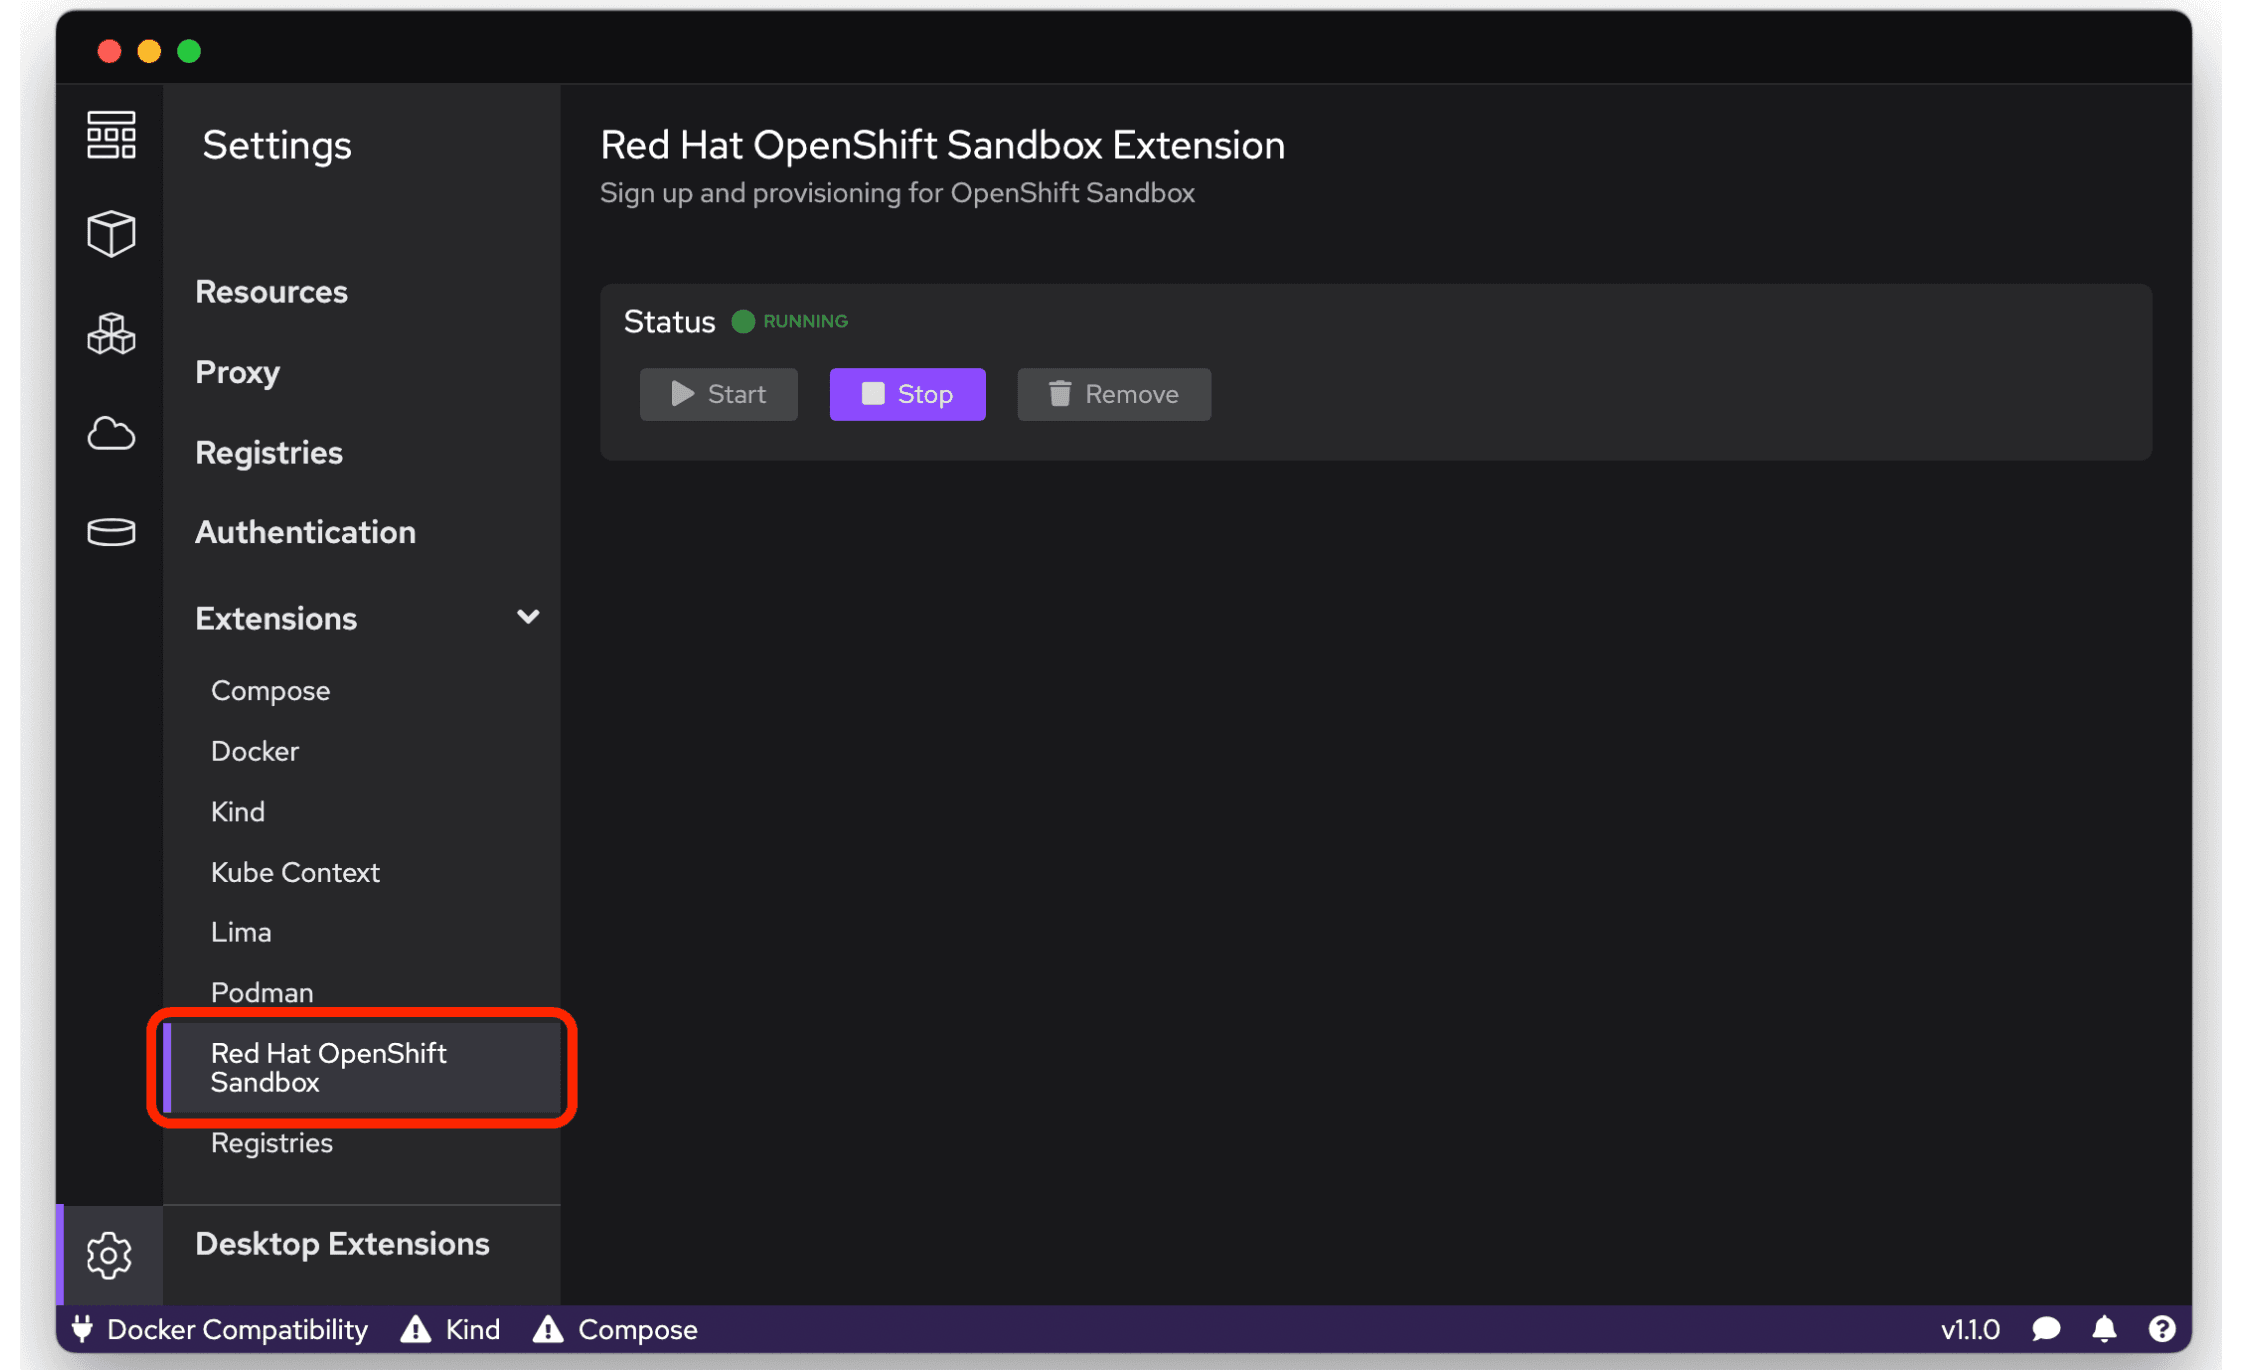Open Desktop Extensions page
Image resolution: width=2242 pixels, height=1370 pixels.
click(x=342, y=1244)
